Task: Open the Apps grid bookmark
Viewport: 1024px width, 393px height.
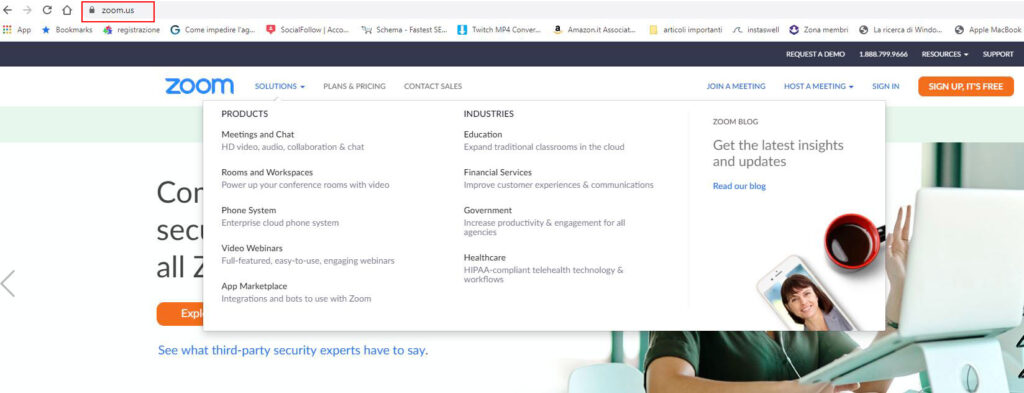Action: (17, 30)
